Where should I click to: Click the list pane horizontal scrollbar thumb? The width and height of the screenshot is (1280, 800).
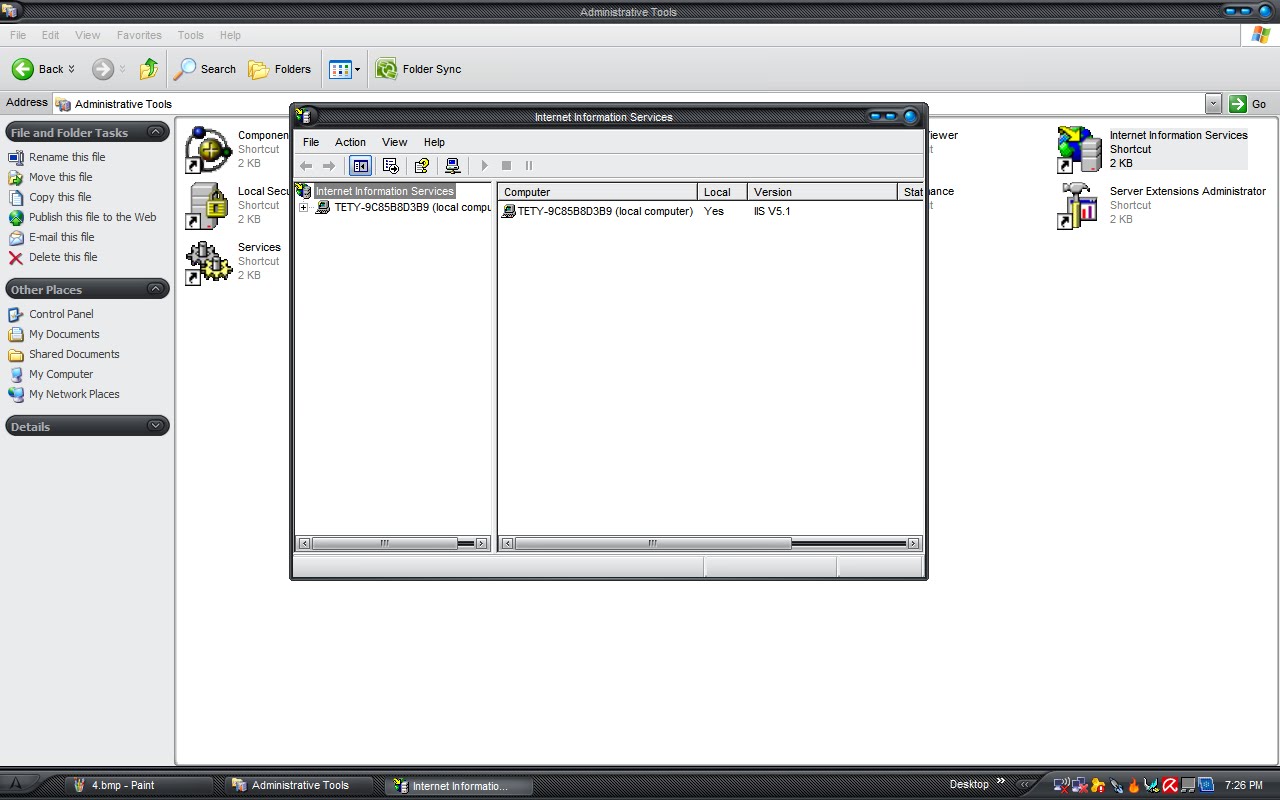pos(652,543)
